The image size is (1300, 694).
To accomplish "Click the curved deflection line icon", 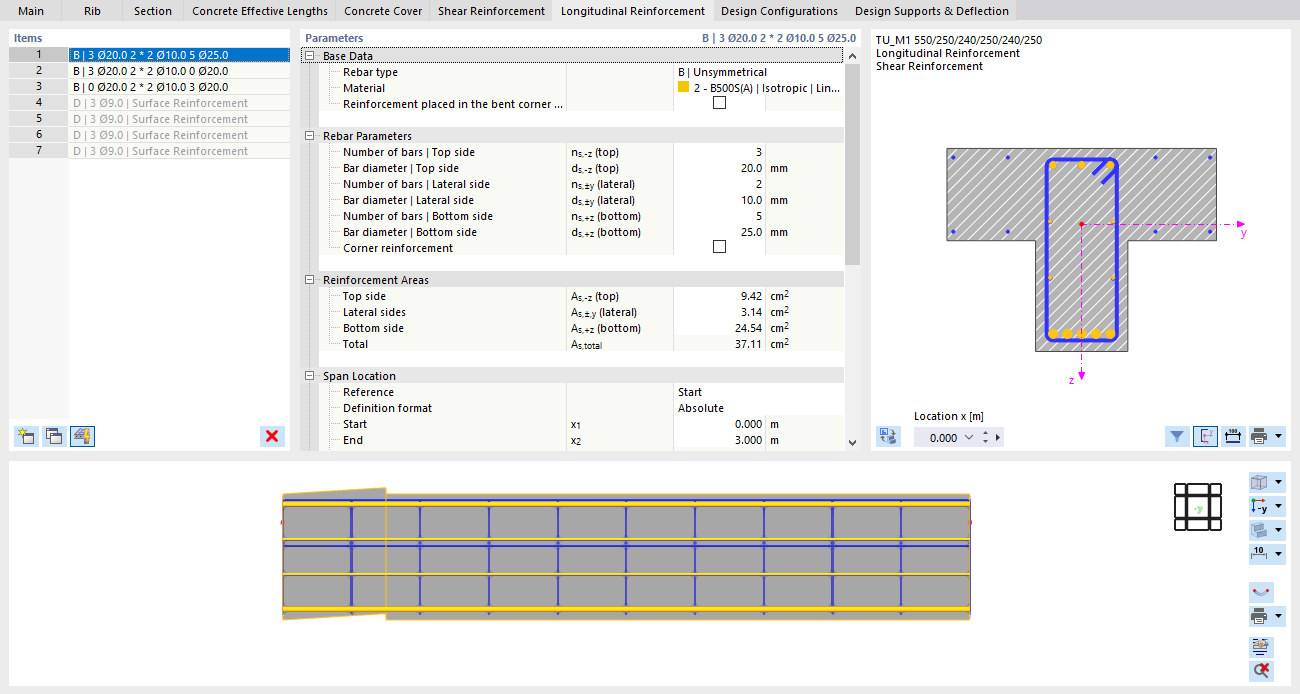I will (x=1261, y=592).
